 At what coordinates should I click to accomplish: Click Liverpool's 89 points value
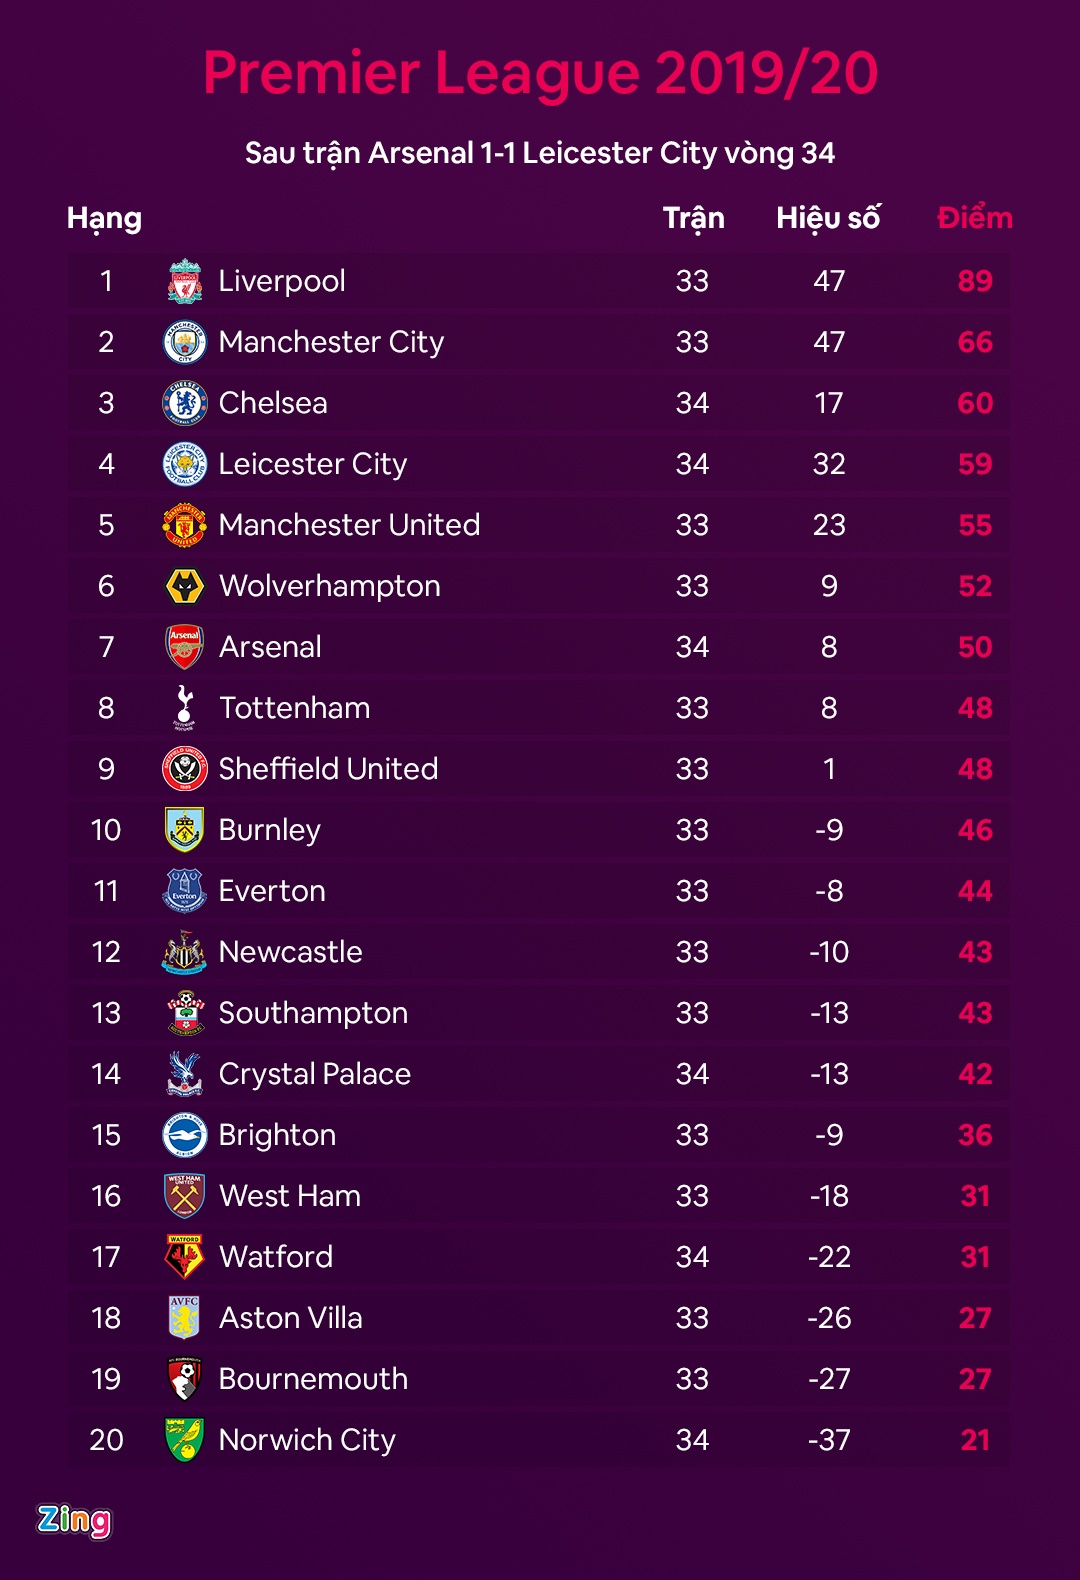click(975, 281)
